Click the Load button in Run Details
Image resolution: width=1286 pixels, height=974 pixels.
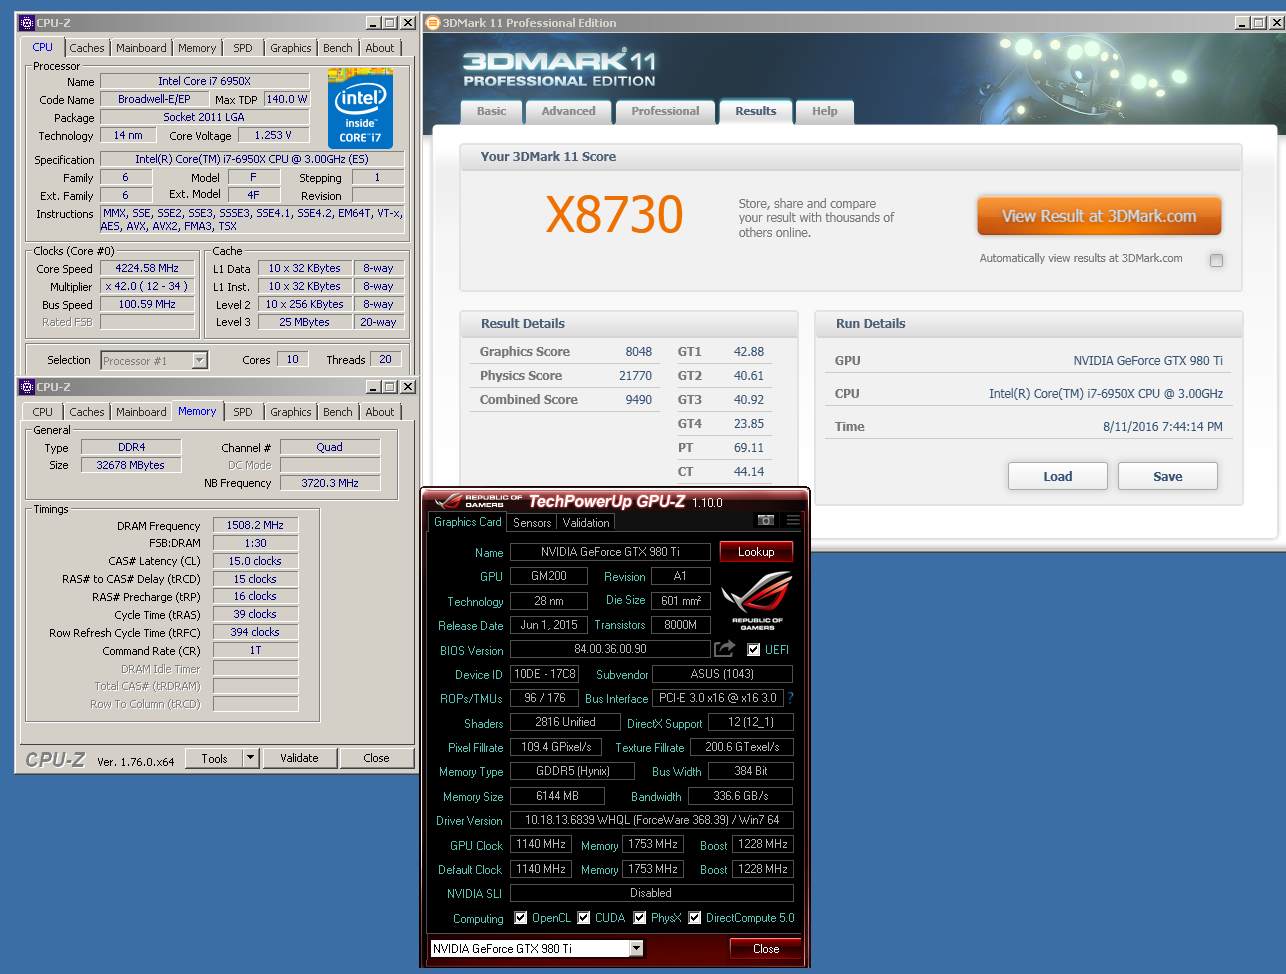1058,476
